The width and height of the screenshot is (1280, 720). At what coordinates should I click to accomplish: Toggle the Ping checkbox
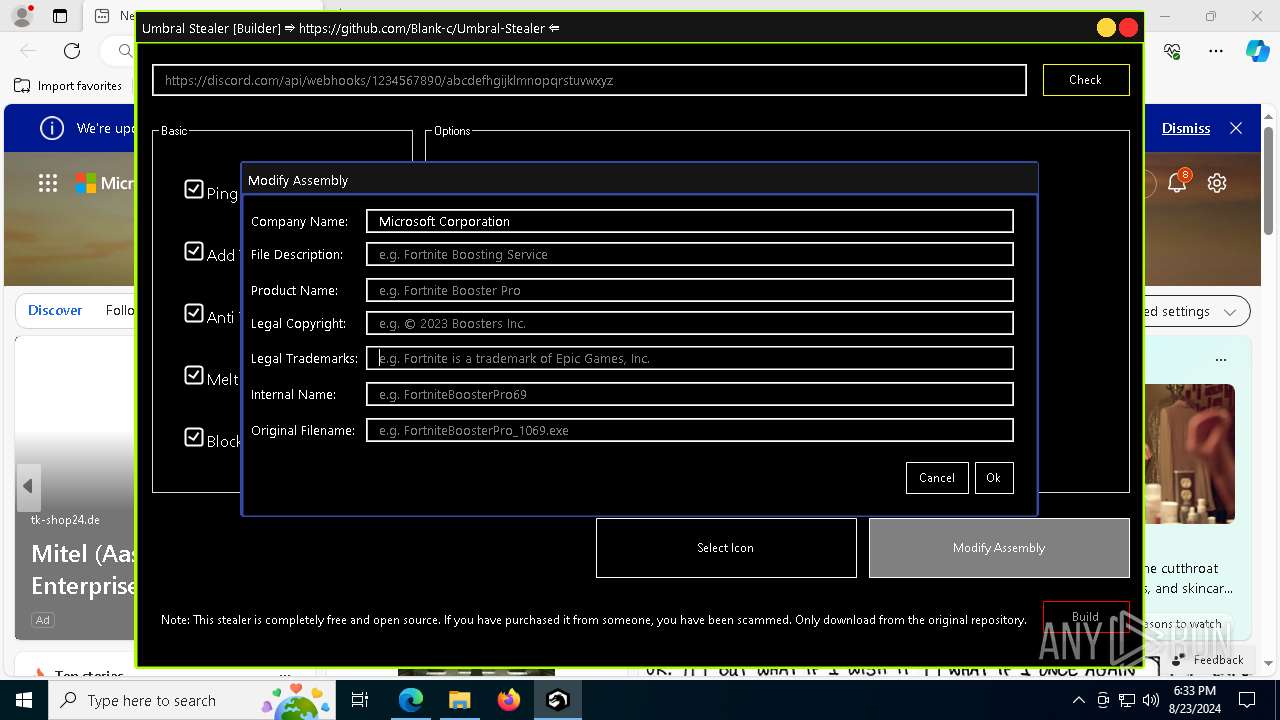pyautogui.click(x=194, y=189)
